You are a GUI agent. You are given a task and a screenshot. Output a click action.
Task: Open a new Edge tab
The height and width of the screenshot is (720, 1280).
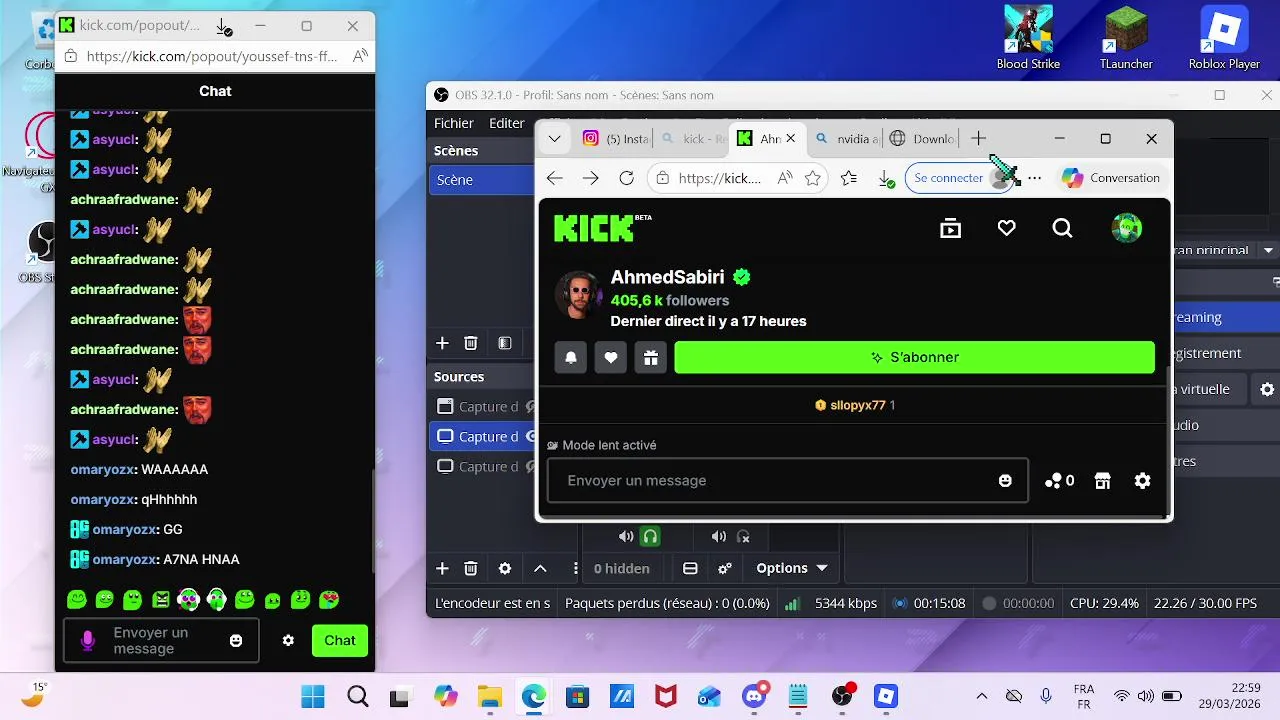coord(978,139)
